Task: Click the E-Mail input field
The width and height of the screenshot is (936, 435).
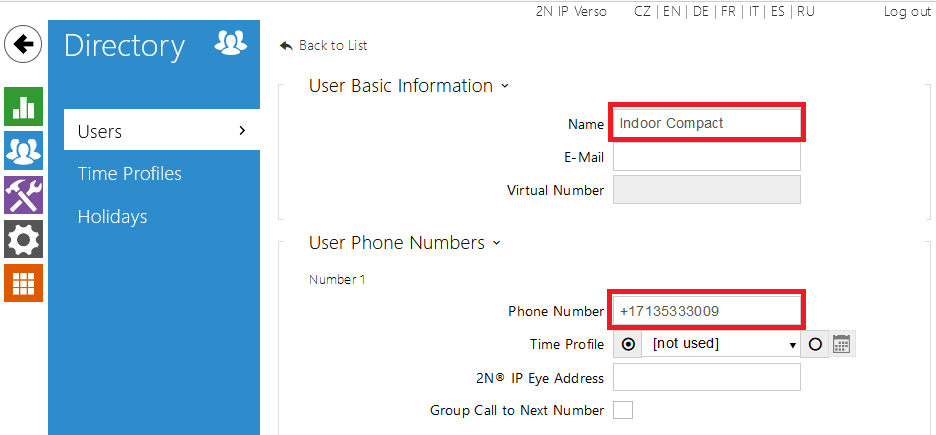Action: click(706, 157)
